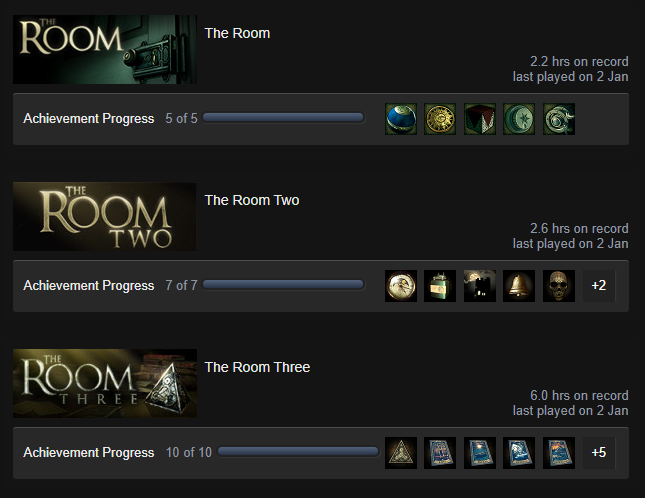
Task: Click the red cube achievement icon
Action: point(480,119)
